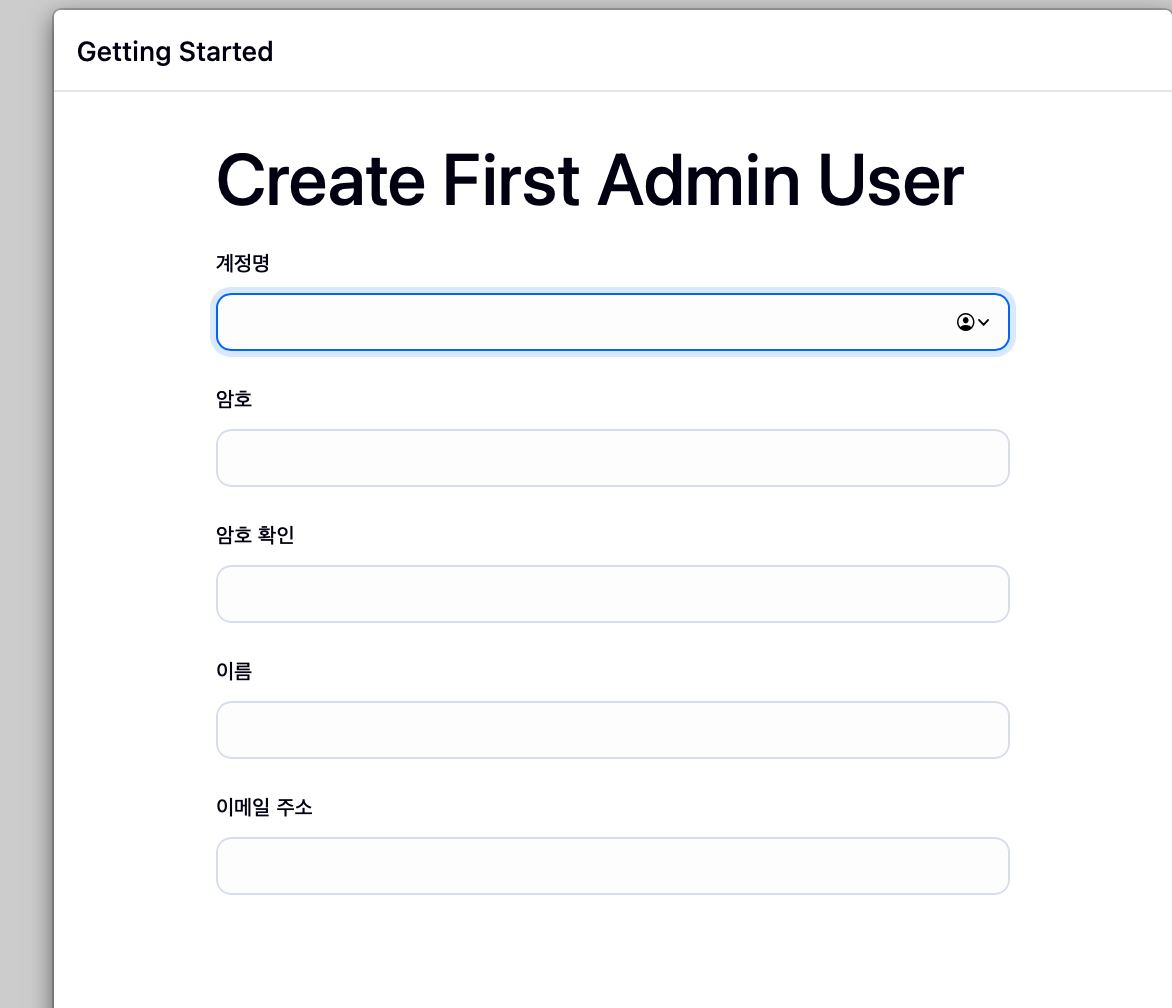Click into the 암호 password field
The image size is (1172, 1008).
[x=612, y=458]
